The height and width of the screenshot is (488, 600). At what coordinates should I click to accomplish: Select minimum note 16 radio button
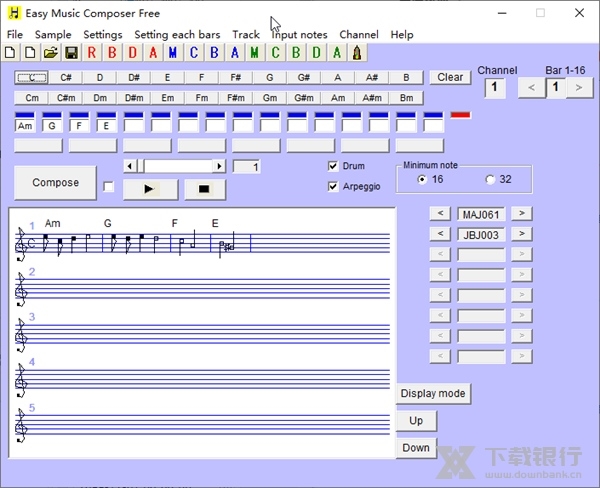(422, 179)
